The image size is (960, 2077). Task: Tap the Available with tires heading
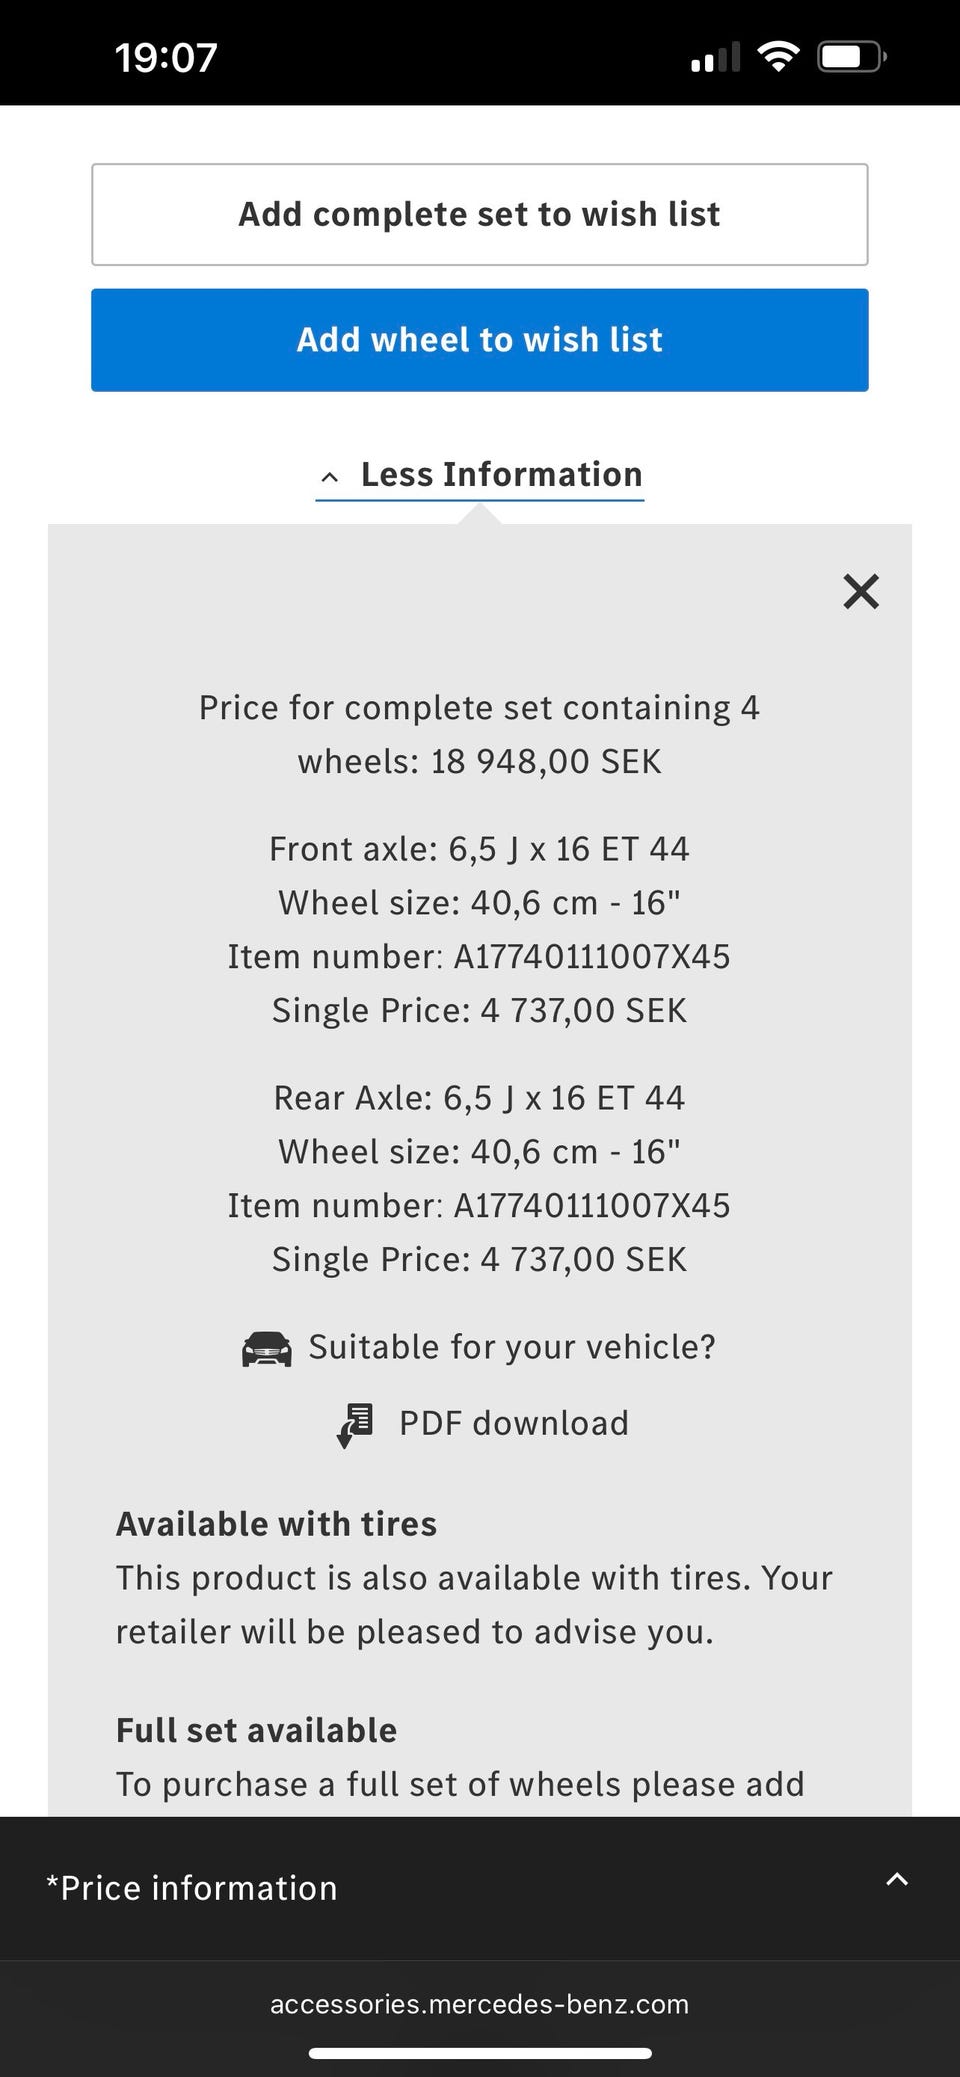276,1523
